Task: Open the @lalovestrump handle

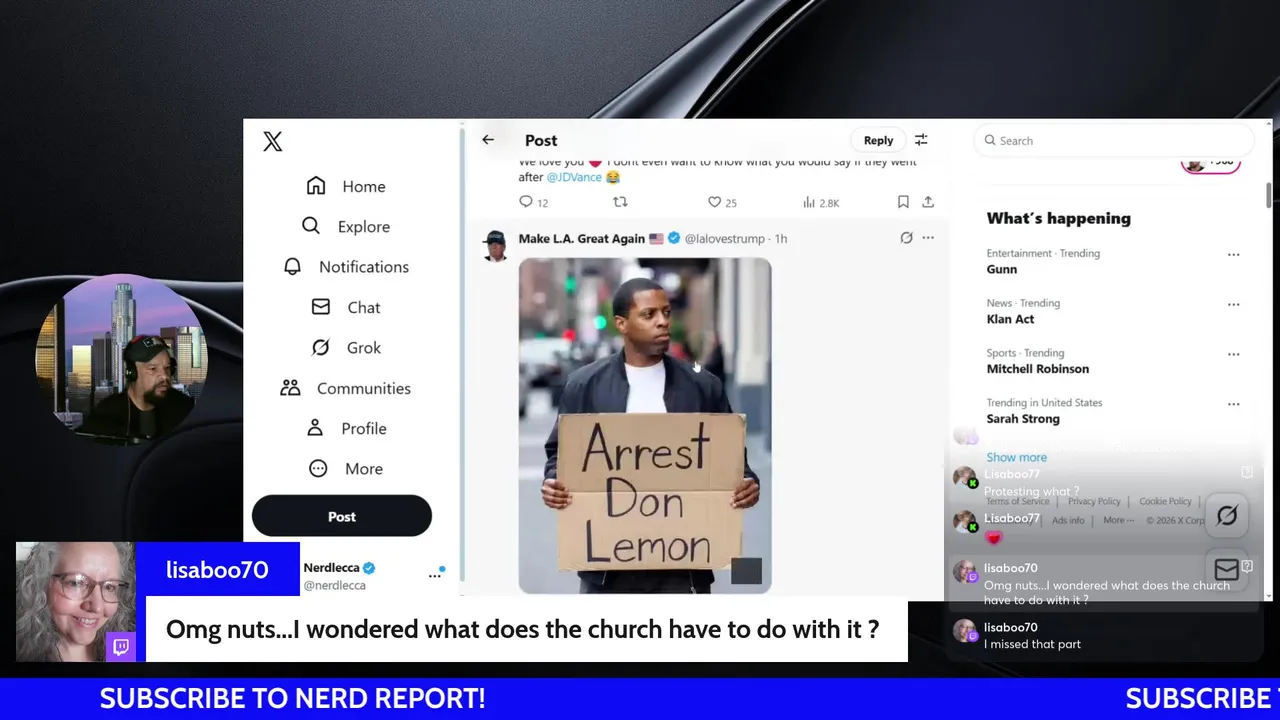Action: click(725, 238)
